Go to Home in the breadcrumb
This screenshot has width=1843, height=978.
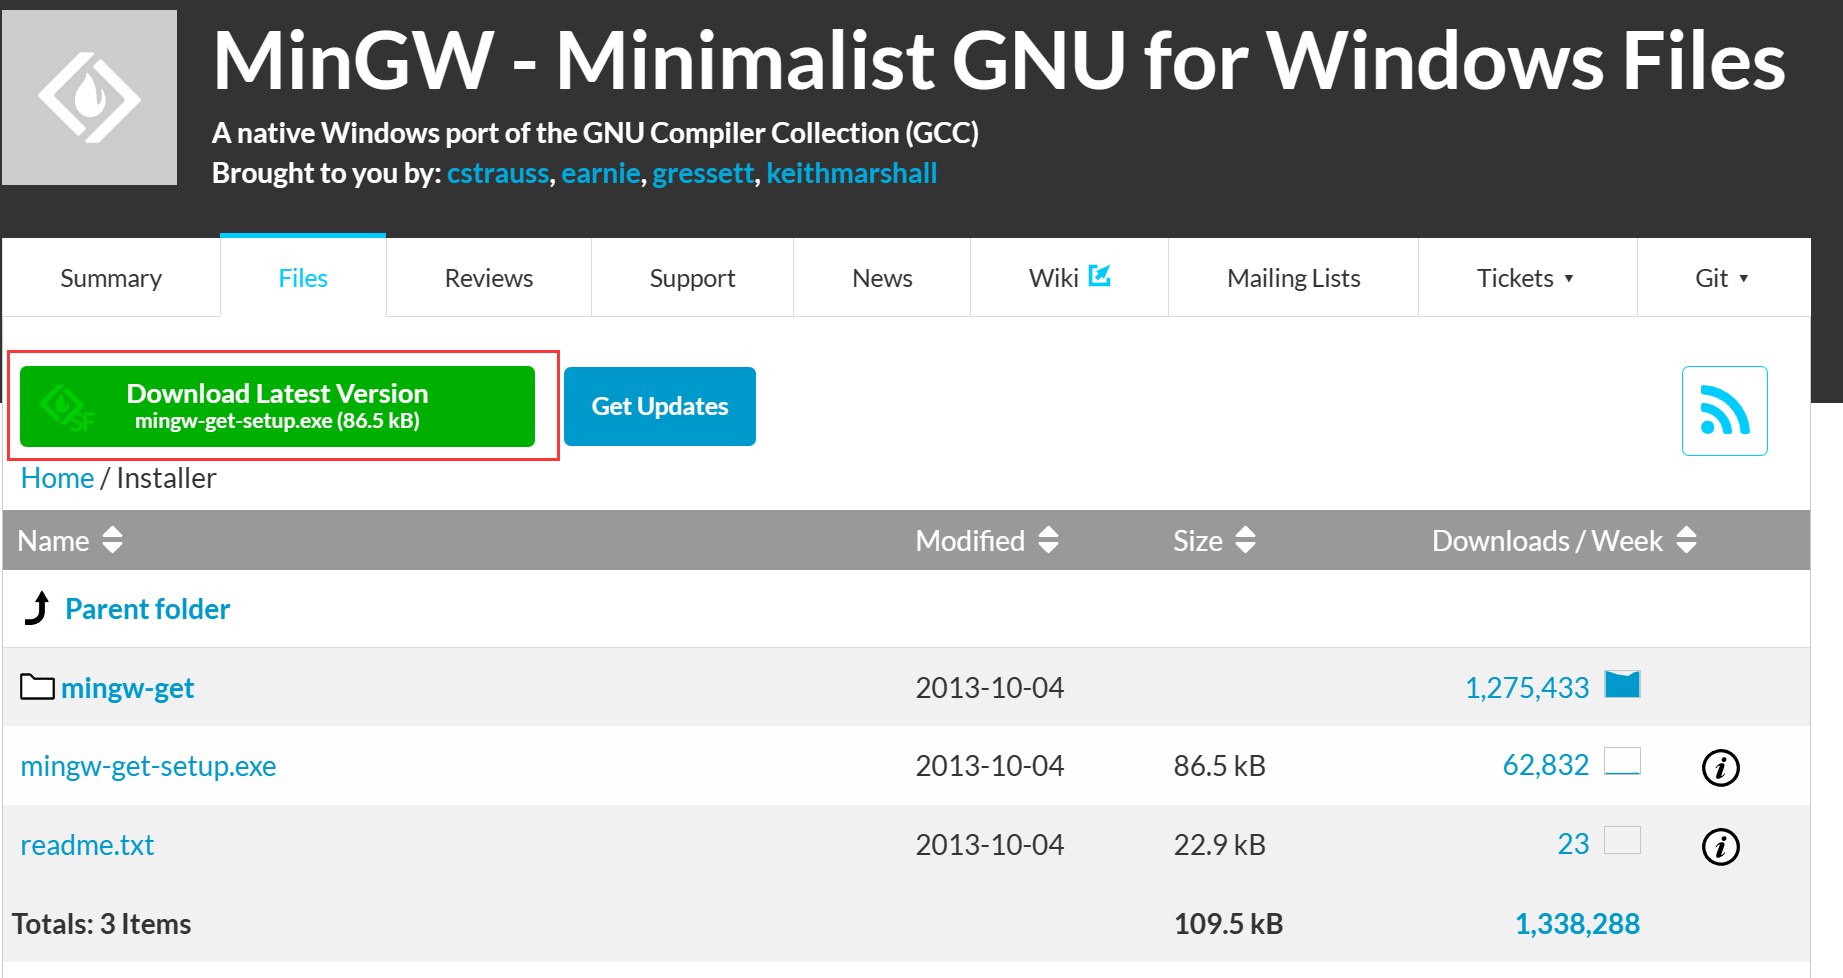point(57,478)
